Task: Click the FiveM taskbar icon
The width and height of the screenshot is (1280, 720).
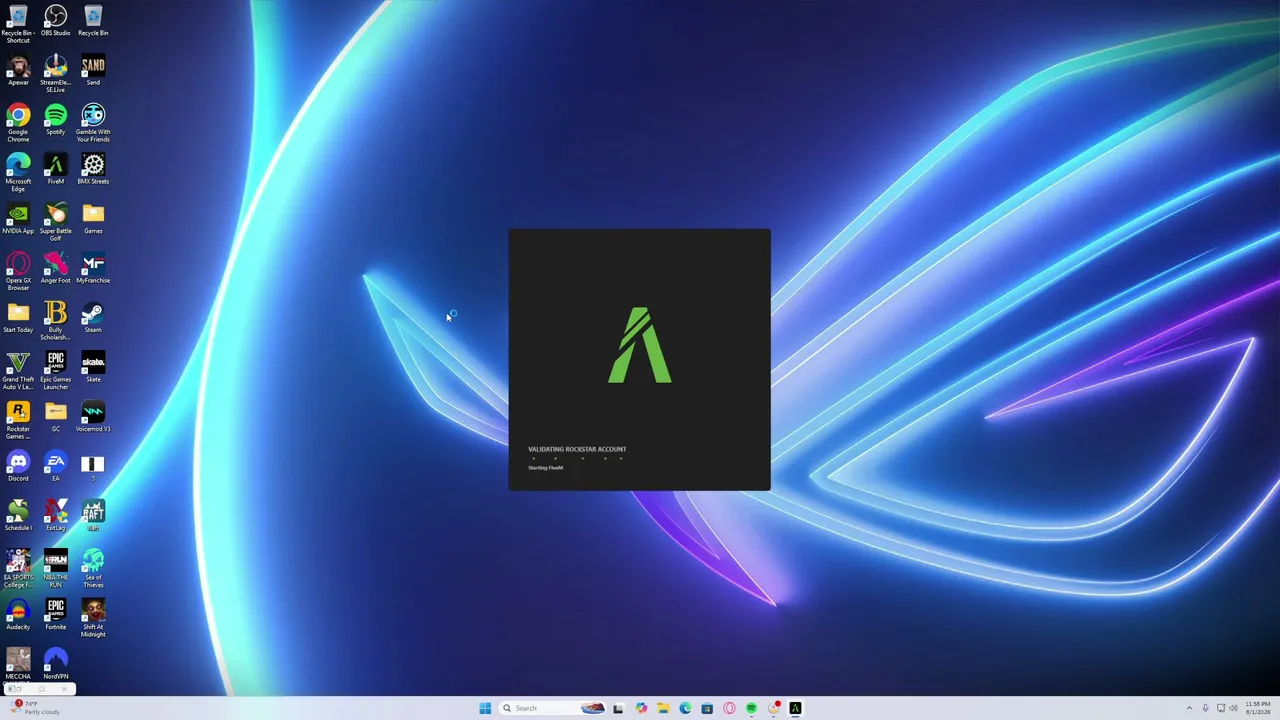Action: 795,708
